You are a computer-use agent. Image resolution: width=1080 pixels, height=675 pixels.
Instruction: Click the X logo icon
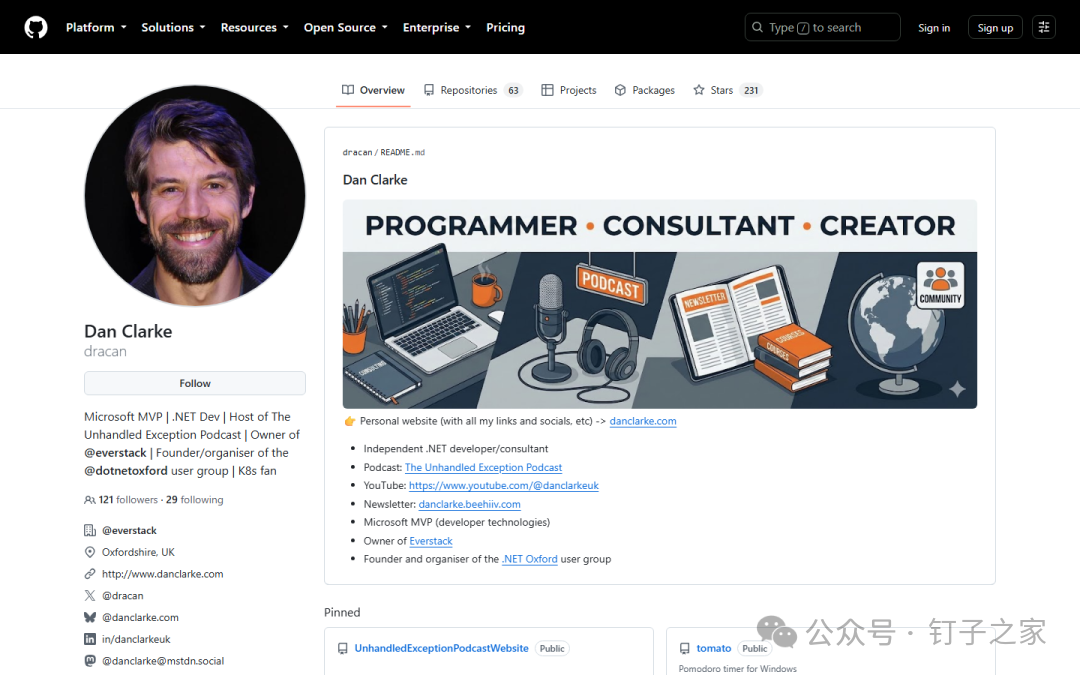coord(90,596)
